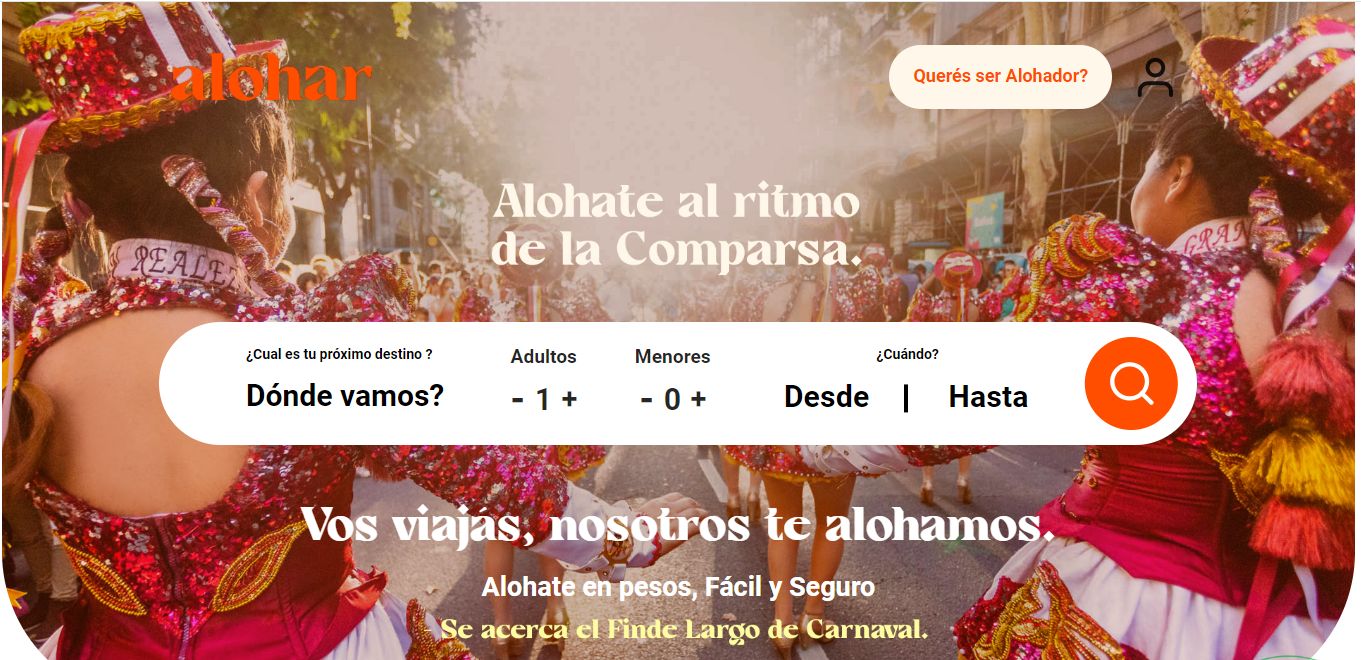Click 'Vos viajás, nosotros te alohamos.' text
The width and height of the screenshot is (1361, 660).
pyautogui.click(x=678, y=525)
